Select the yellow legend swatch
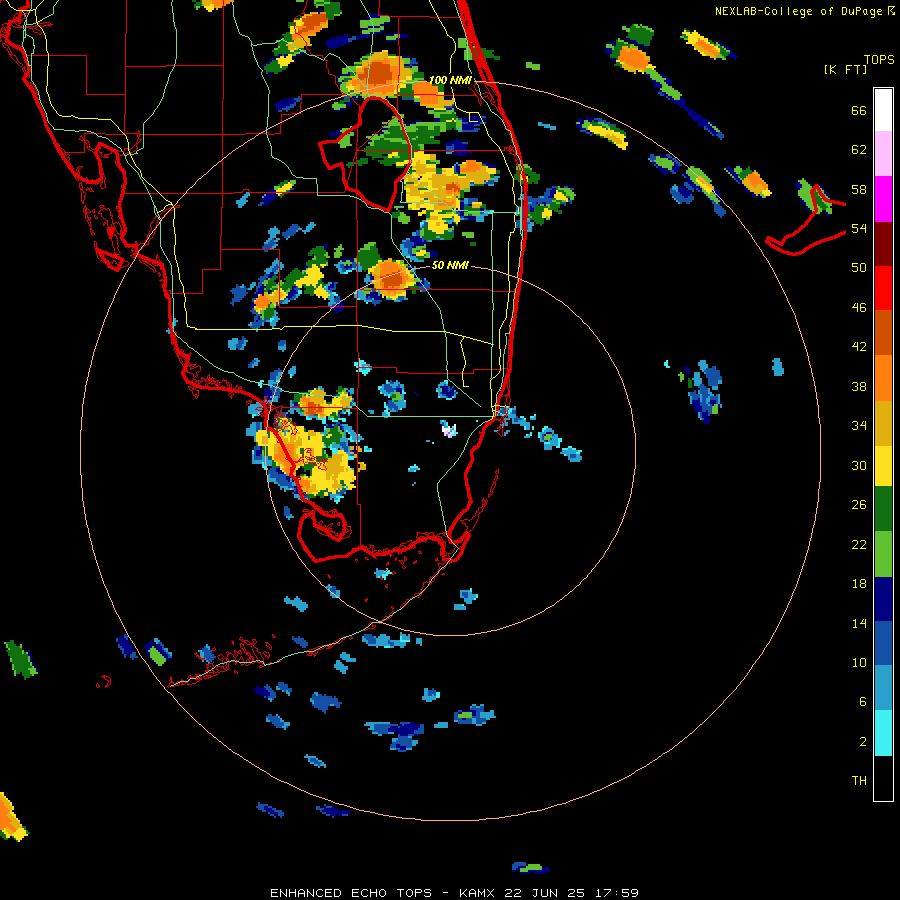The width and height of the screenshot is (900, 900). (883, 465)
